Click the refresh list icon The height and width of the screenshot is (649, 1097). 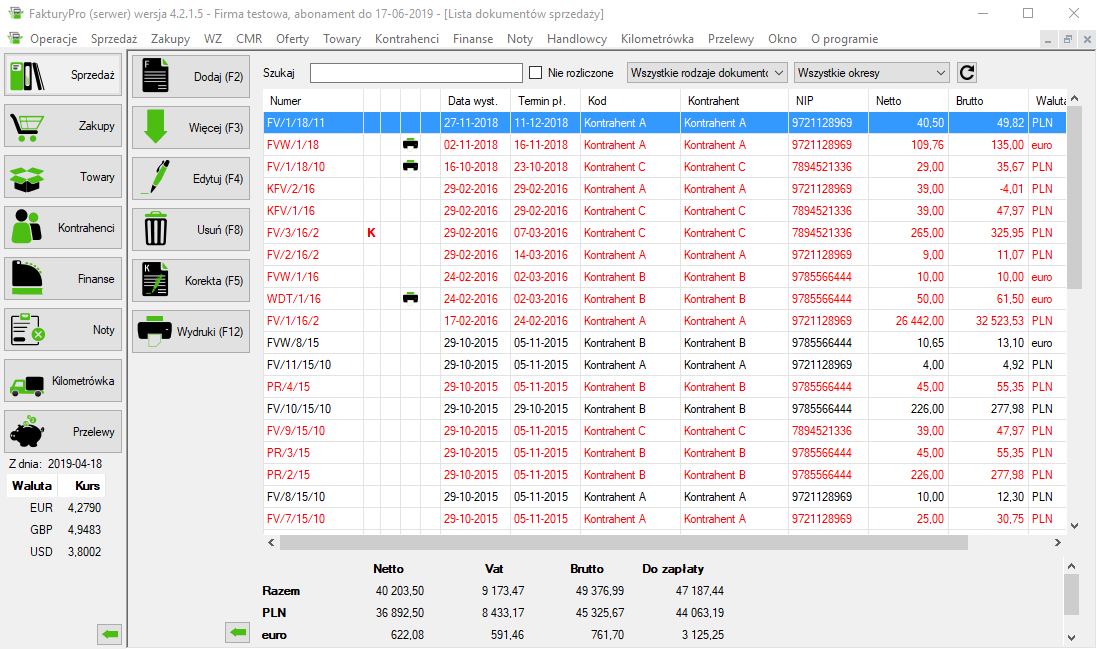(x=966, y=73)
